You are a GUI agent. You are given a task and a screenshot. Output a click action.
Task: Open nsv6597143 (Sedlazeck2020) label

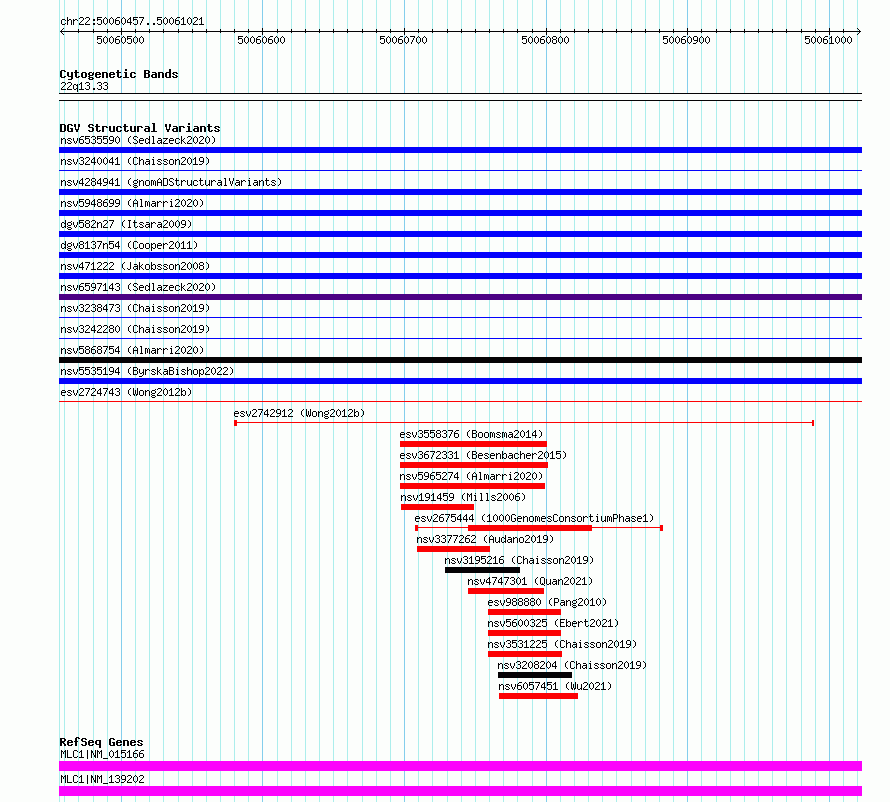point(138,287)
